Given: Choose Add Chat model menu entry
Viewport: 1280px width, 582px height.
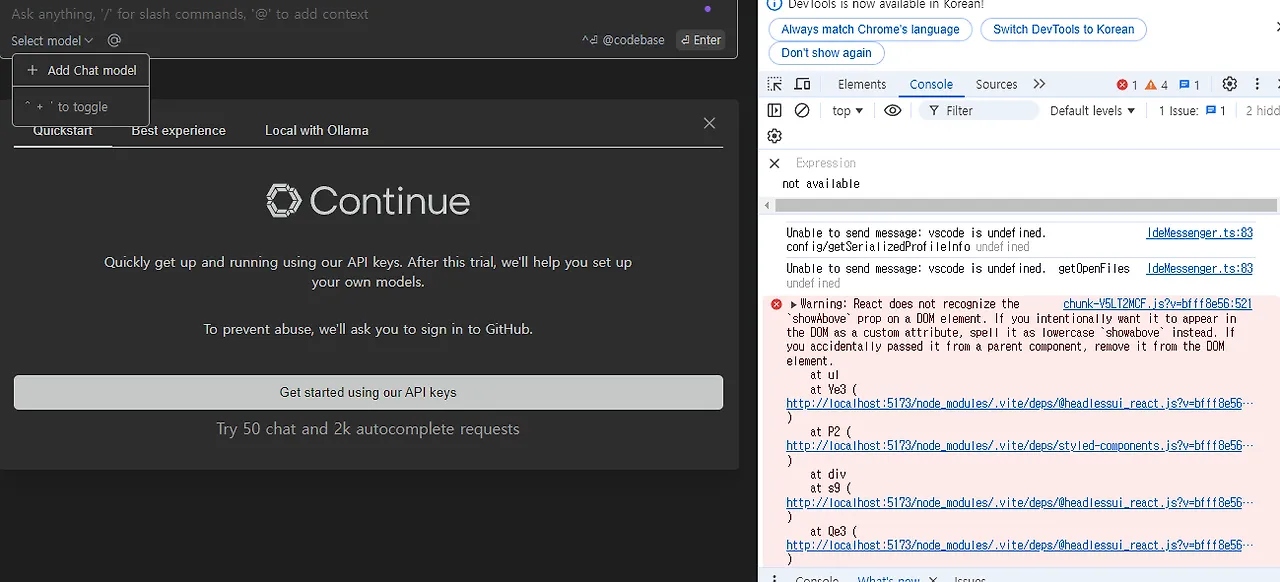Looking at the screenshot, I should coord(81,70).
